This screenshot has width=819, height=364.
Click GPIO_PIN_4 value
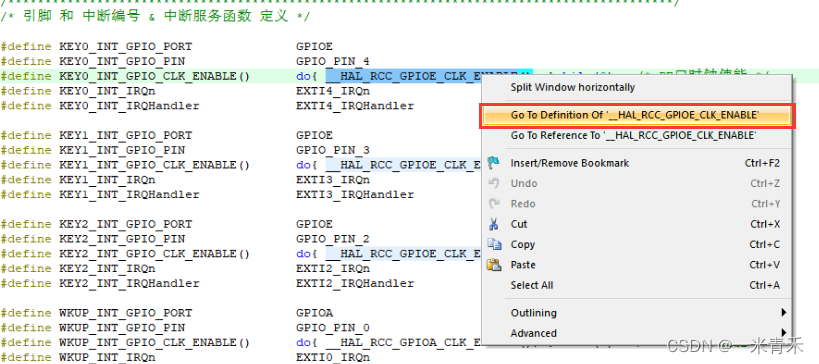tap(333, 61)
